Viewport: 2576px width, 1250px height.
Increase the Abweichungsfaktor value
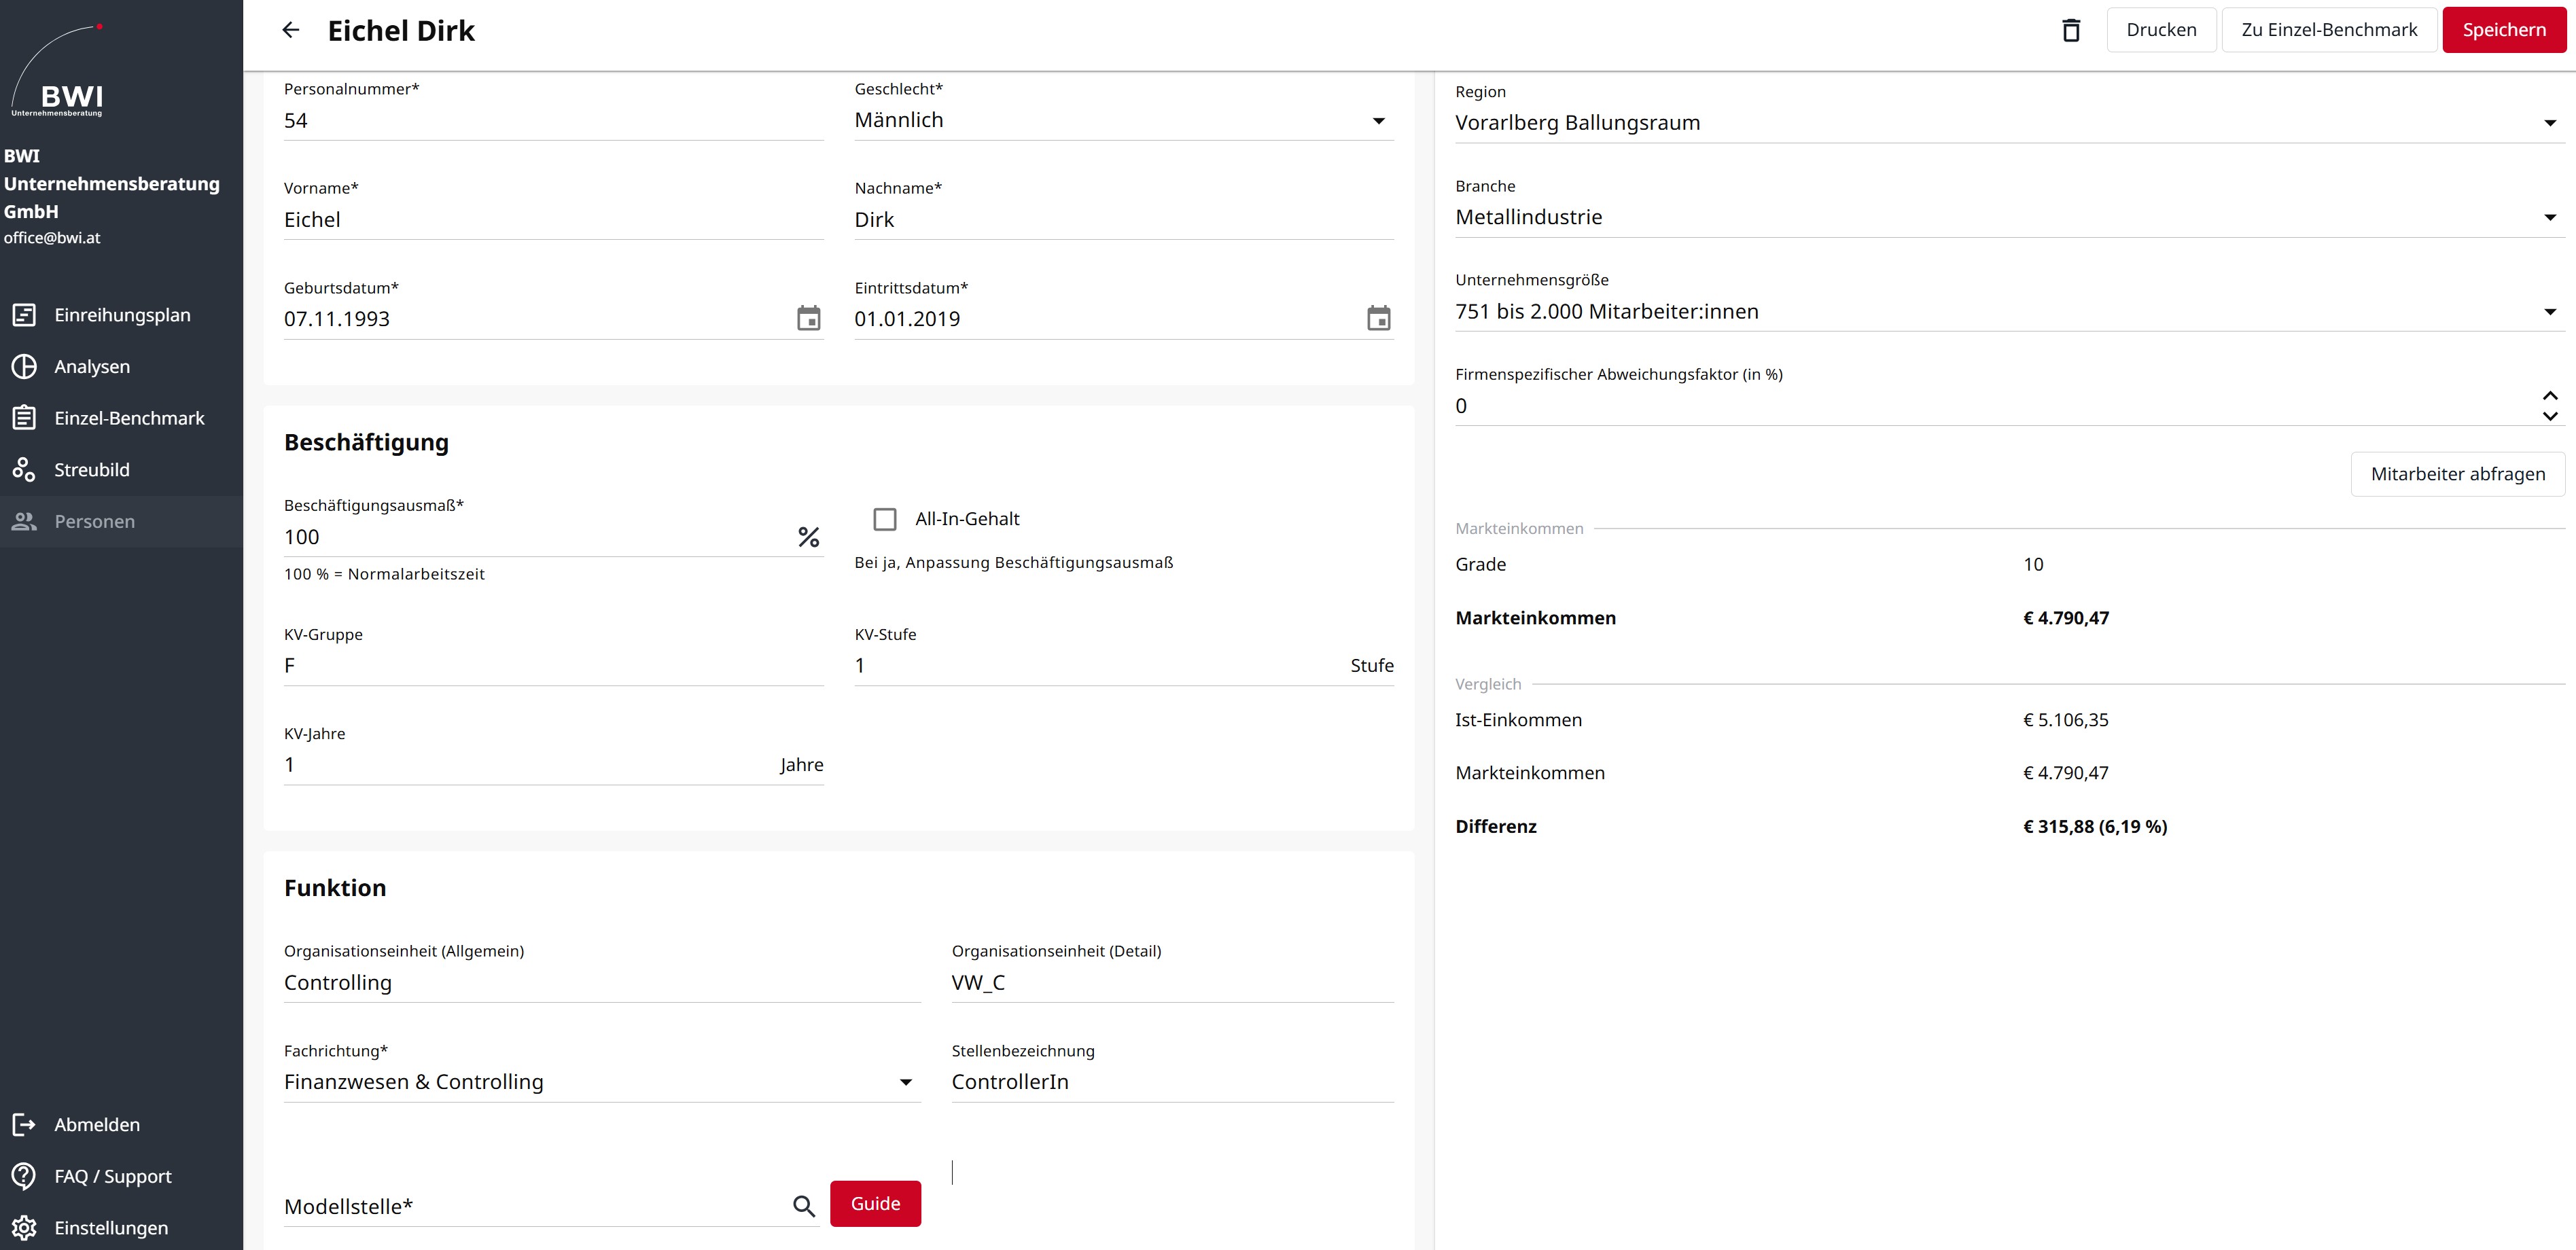tap(2550, 396)
